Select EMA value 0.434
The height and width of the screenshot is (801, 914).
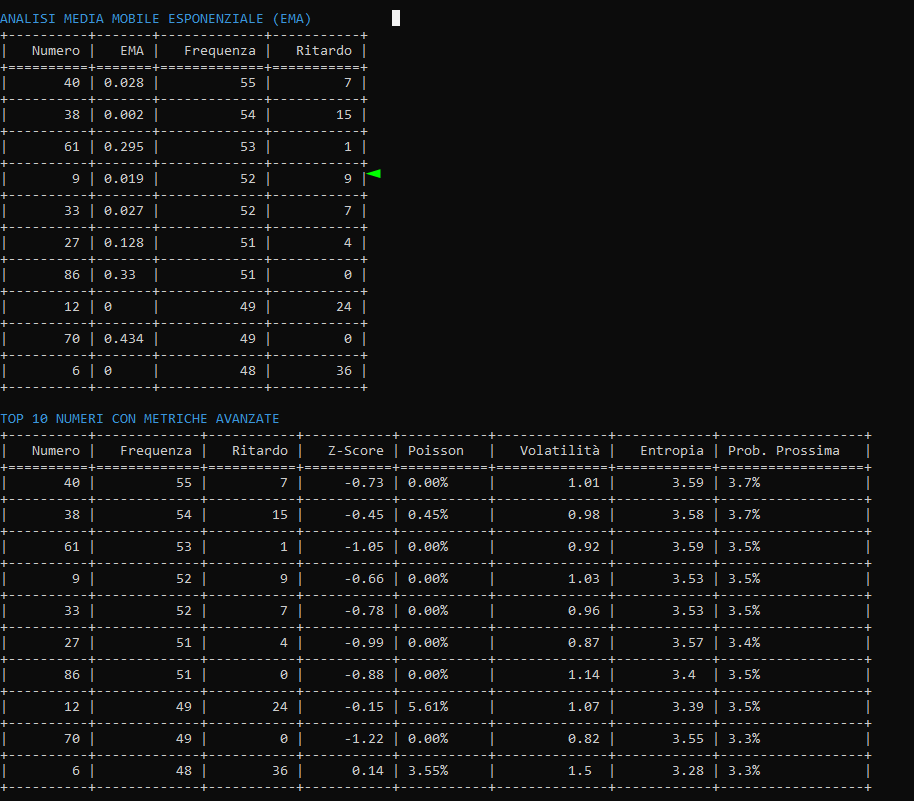pyautogui.click(x=124, y=339)
